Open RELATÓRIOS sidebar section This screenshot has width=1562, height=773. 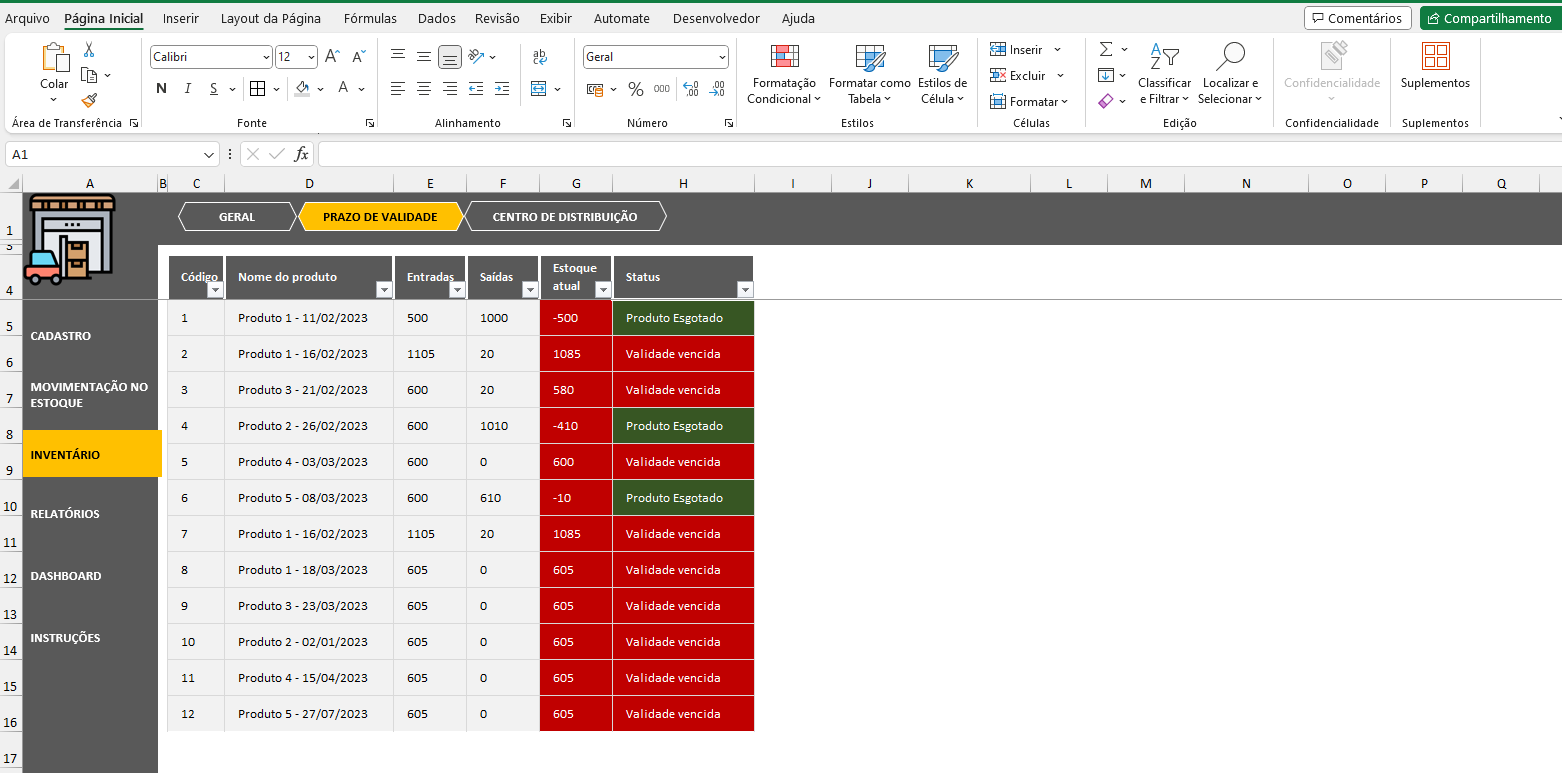coord(65,514)
